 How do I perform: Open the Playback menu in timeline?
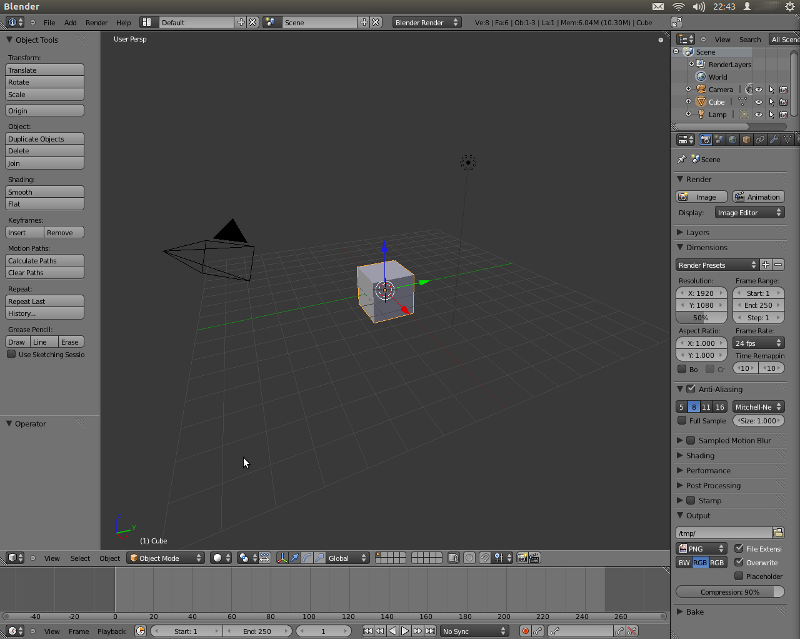(x=111, y=631)
